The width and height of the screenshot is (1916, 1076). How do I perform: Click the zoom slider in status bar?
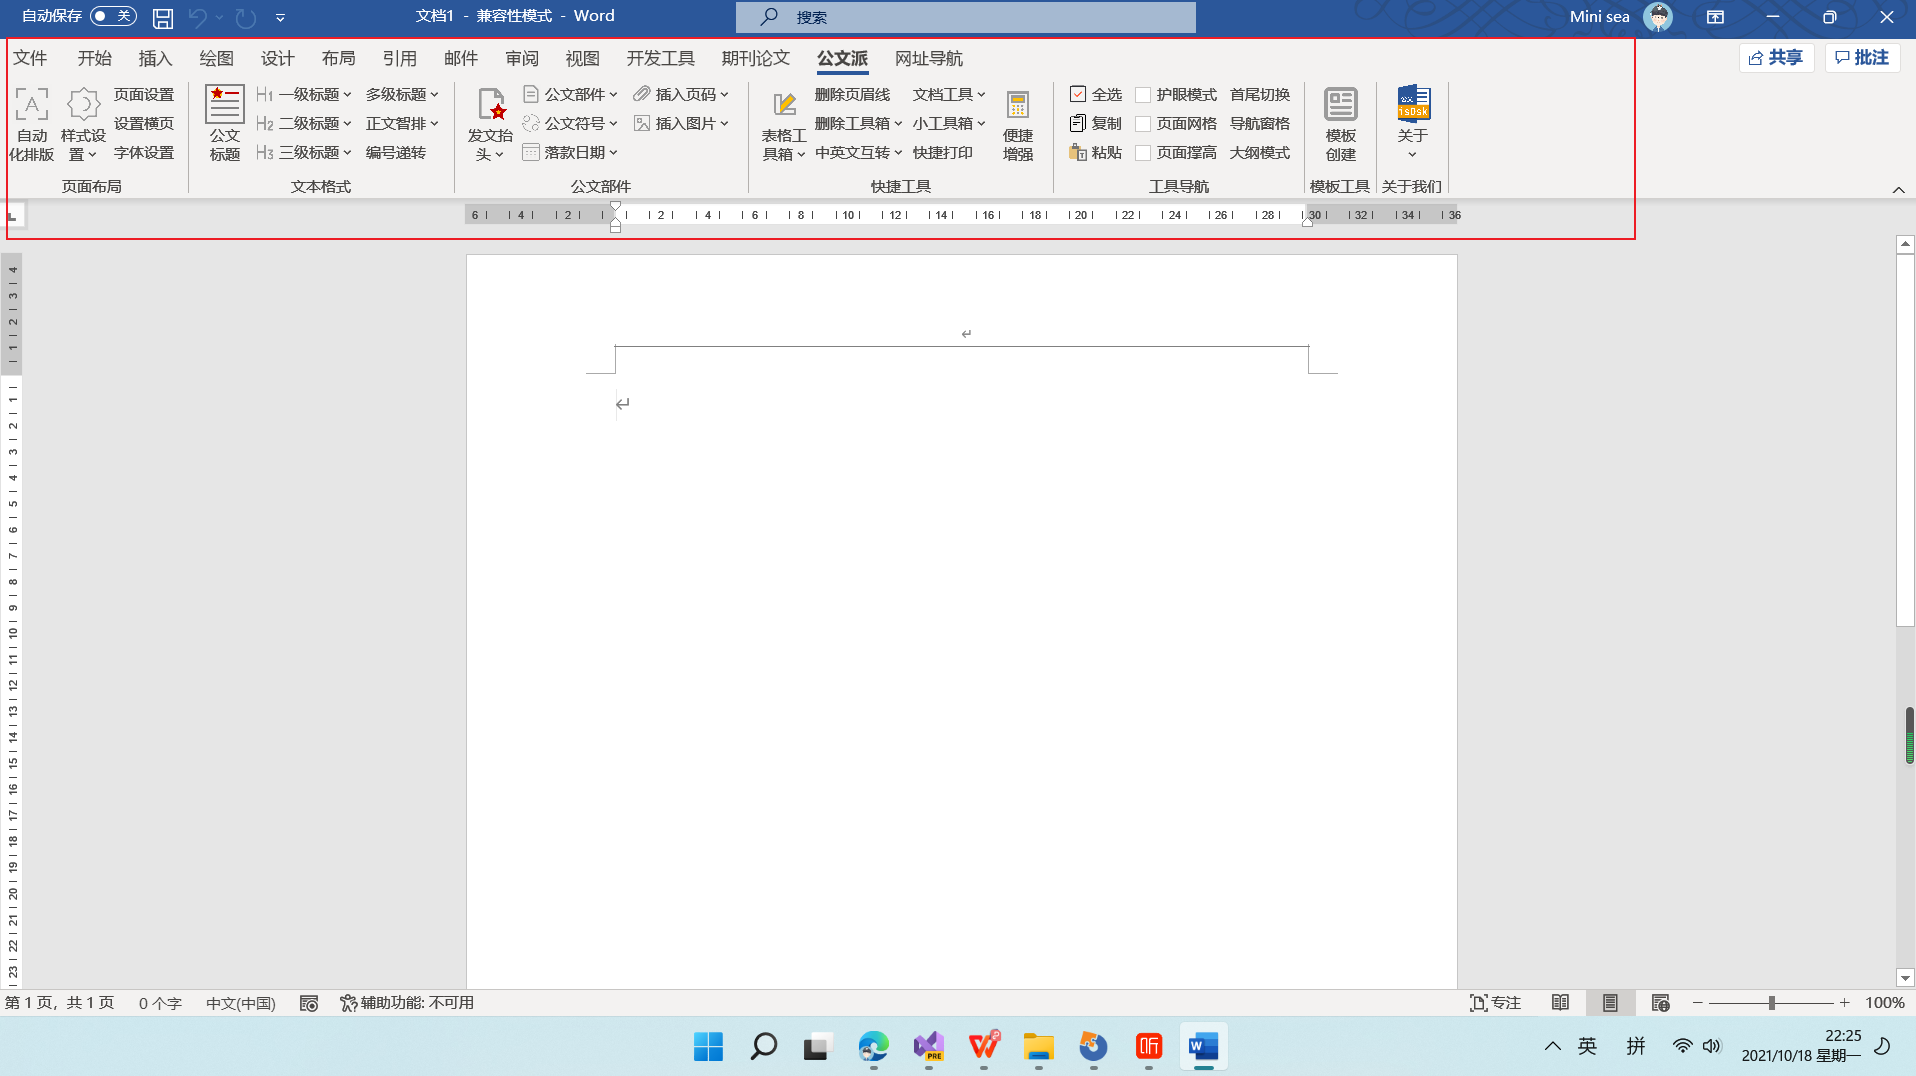pos(1771,1003)
